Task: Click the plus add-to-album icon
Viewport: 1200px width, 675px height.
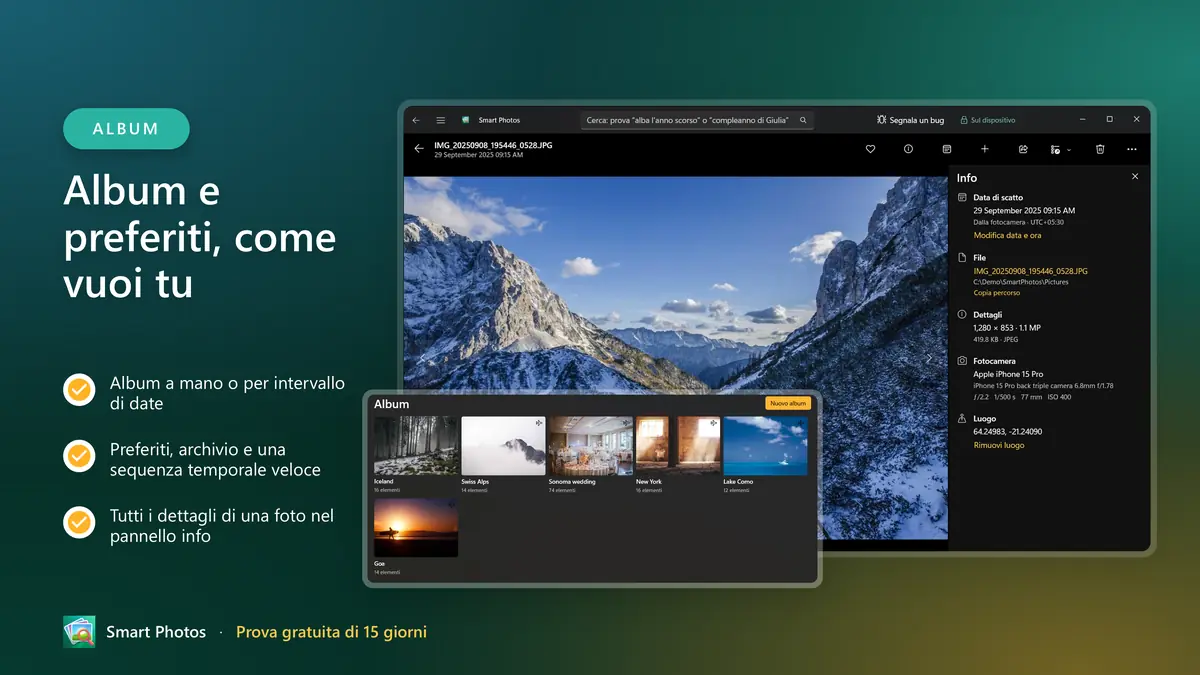Action: (x=985, y=149)
